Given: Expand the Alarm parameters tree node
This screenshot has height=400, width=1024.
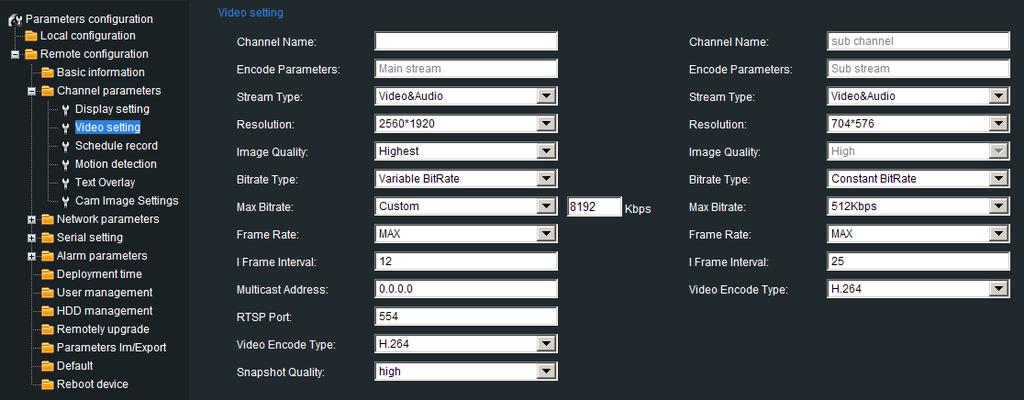Looking at the screenshot, I should tap(31, 256).
